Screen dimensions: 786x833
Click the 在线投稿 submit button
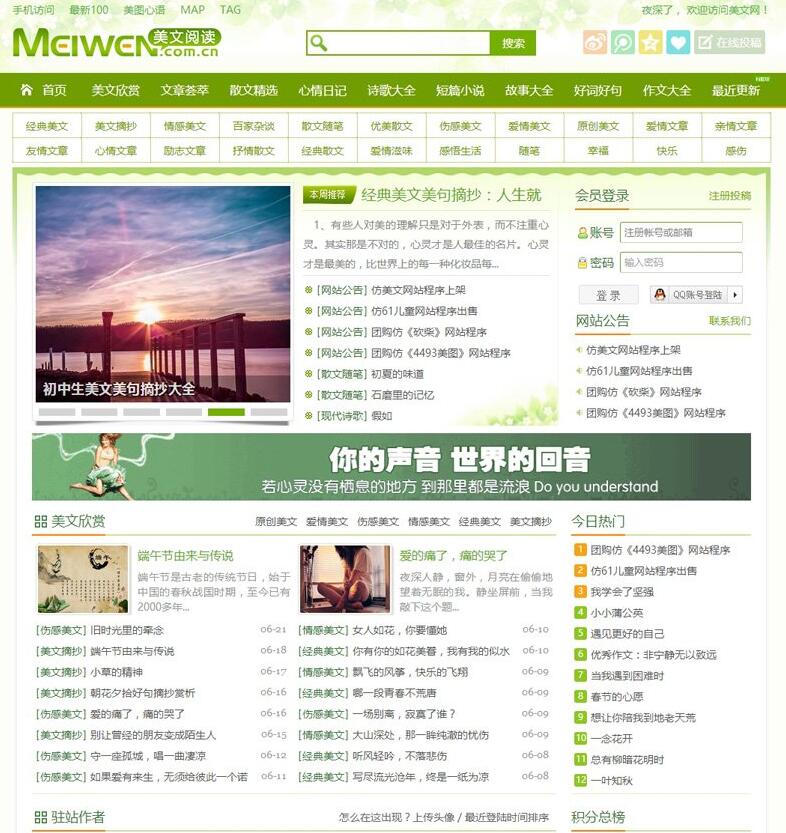coord(729,42)
